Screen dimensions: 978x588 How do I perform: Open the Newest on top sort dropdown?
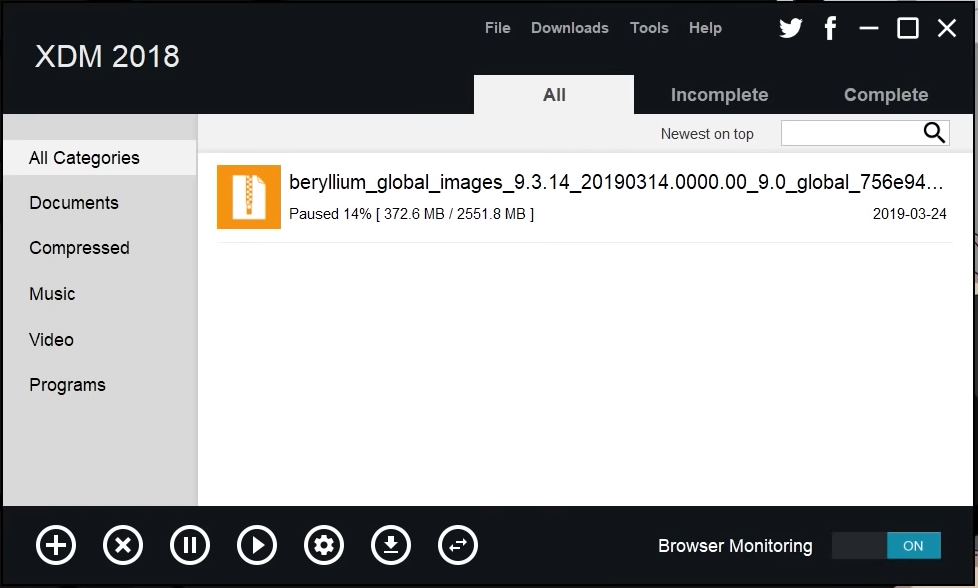click(707, 134)
